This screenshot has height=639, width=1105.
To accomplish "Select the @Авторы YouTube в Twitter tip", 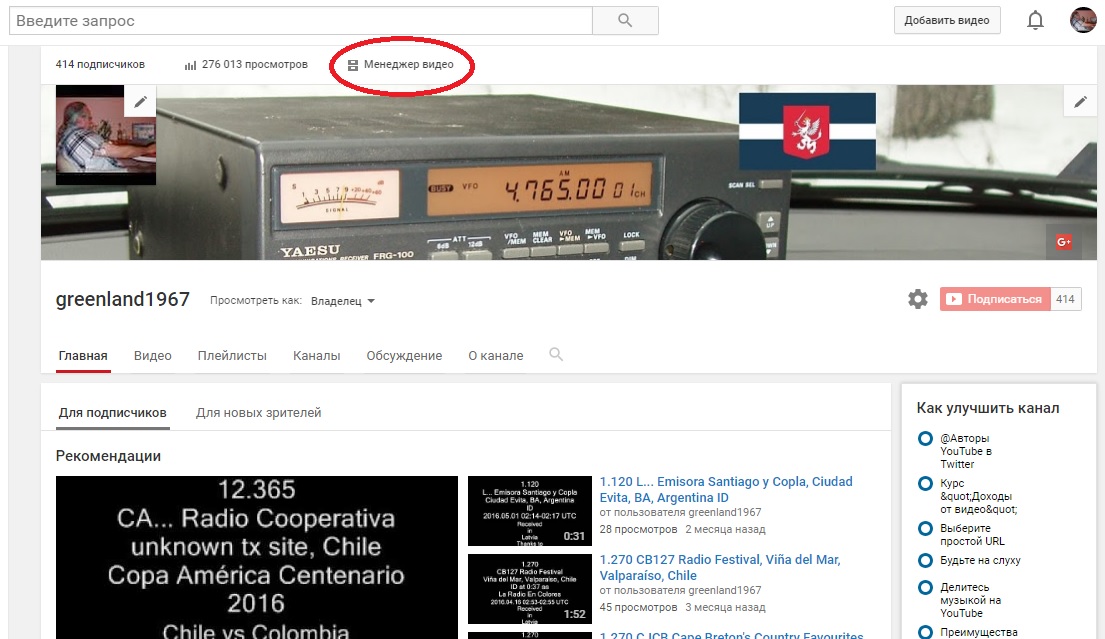I will point(967,451).
